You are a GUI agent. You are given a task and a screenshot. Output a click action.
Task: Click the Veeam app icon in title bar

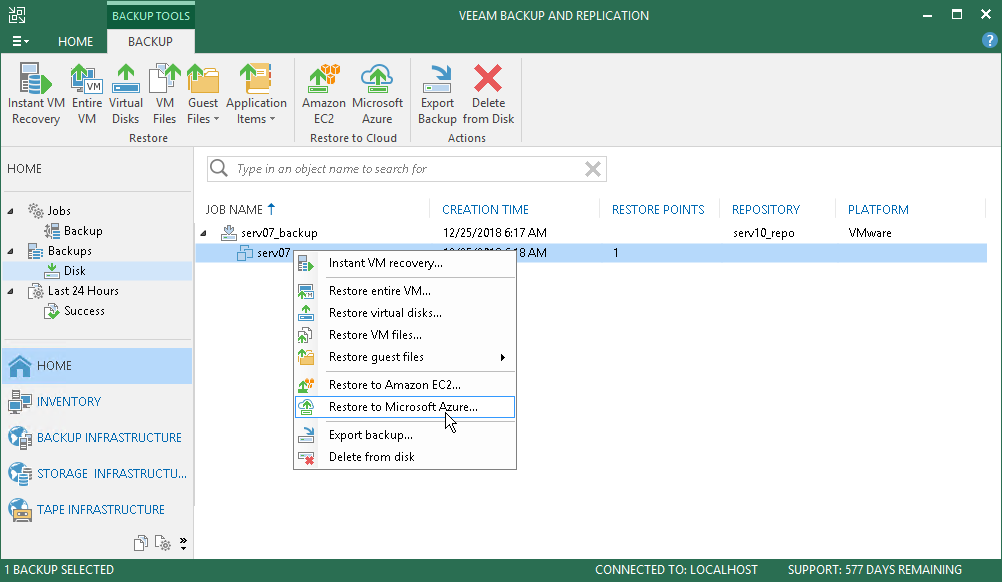tap(17, 15)
